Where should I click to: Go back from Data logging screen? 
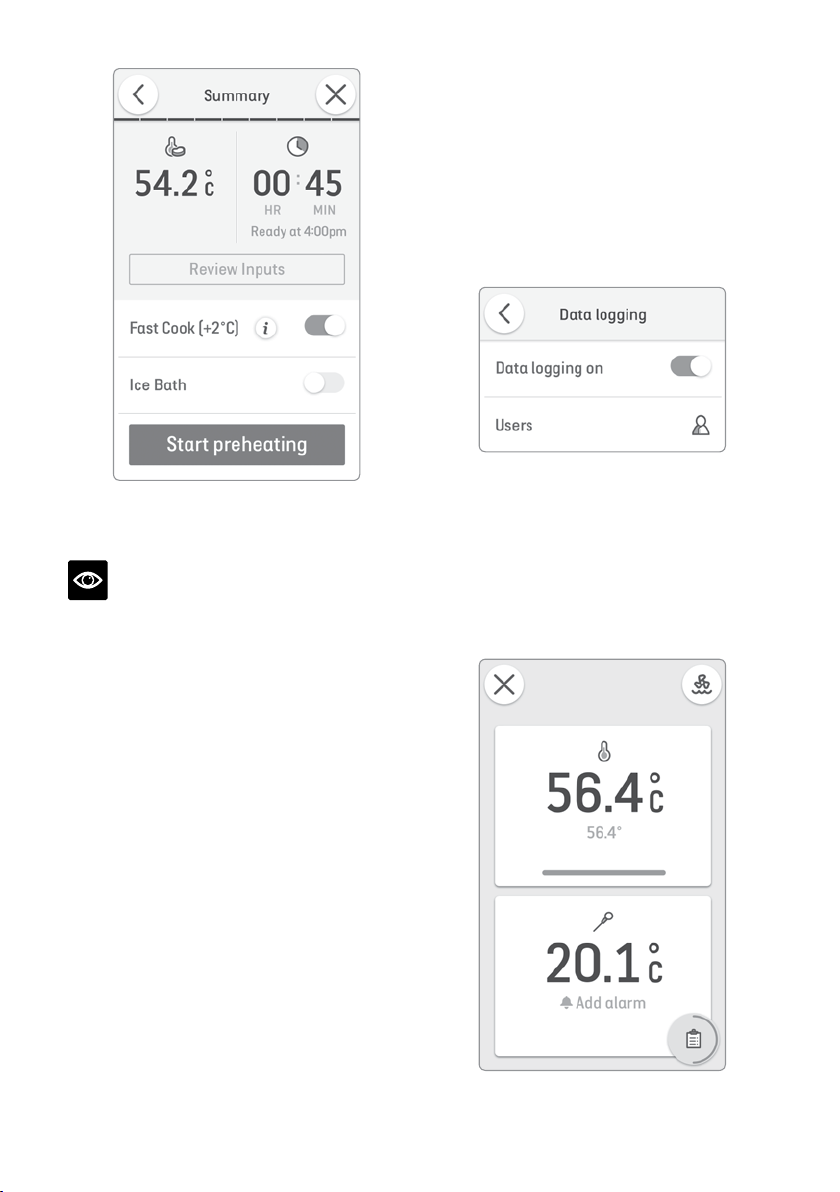click(x=504, y=313)
